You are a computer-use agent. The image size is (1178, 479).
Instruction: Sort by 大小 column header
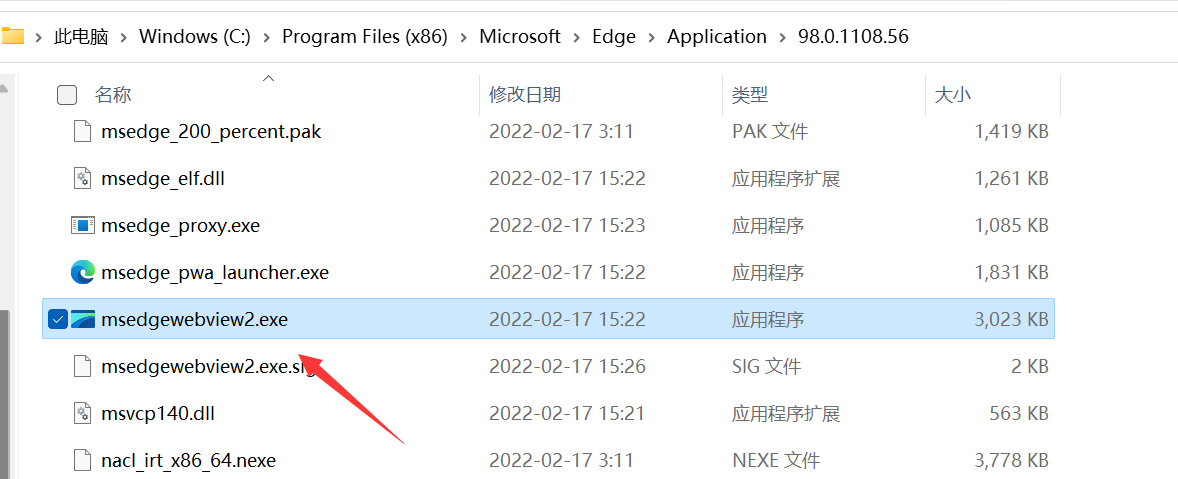(x=952, y=95)
